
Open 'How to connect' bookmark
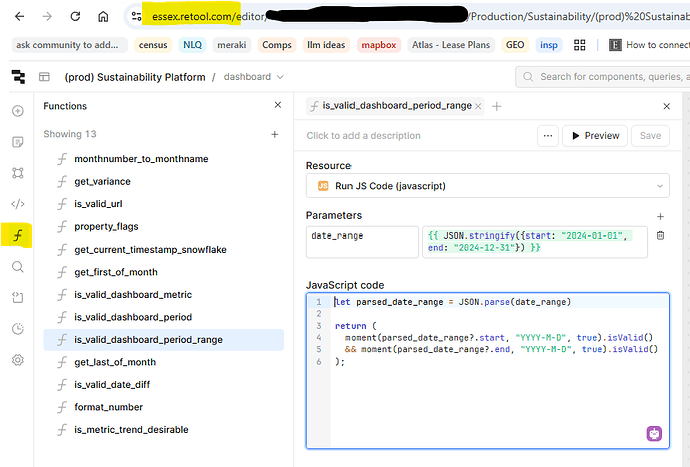pyautogui.click(x=649, y=45)
